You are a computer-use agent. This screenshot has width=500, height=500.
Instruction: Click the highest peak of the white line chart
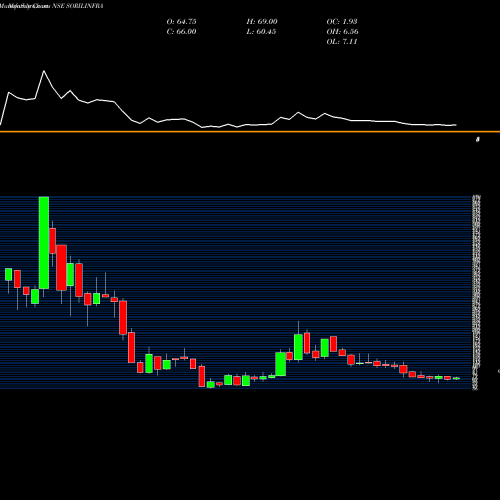pos(44,71)
